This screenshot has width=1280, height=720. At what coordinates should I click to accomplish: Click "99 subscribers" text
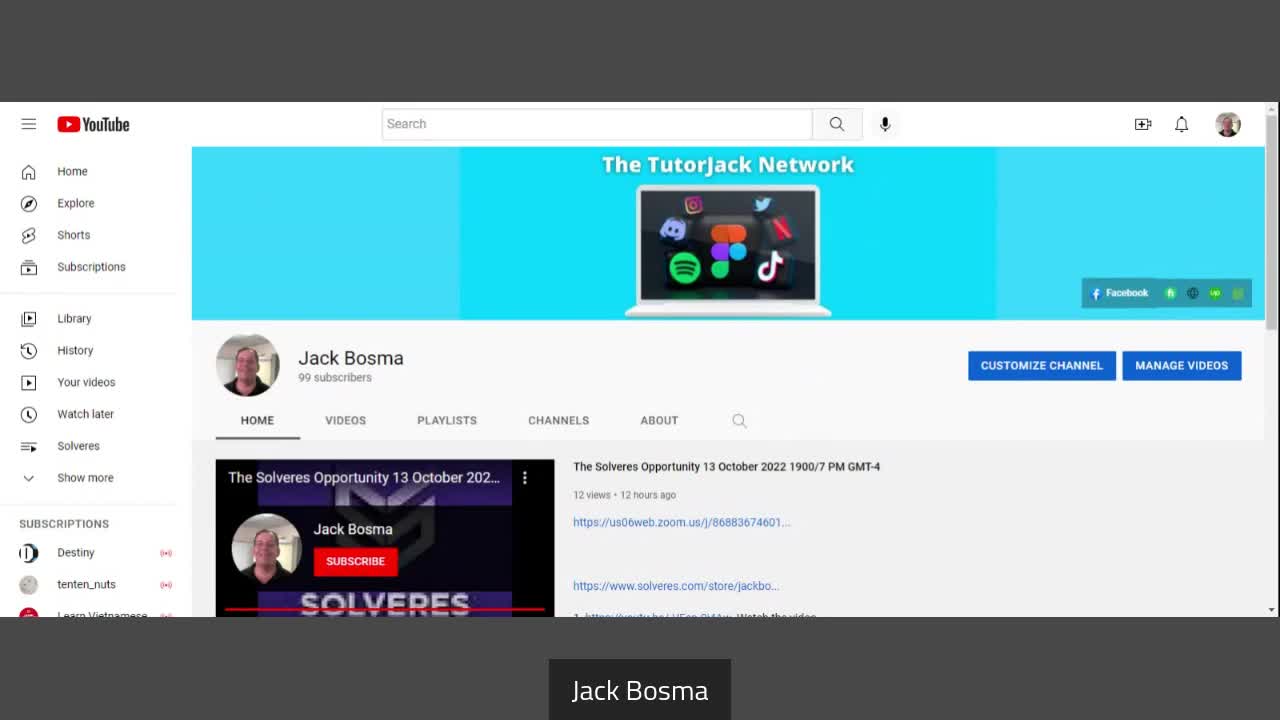coord(335,378)
